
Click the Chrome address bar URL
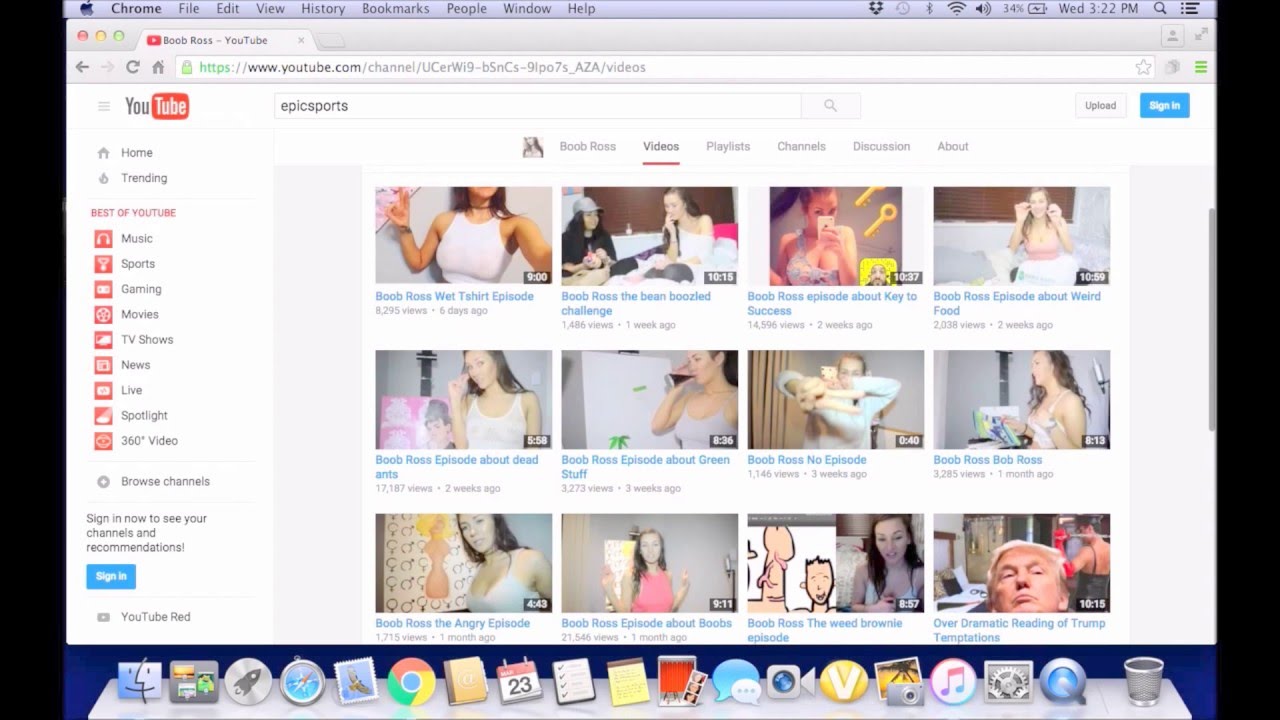pos(422,67)
